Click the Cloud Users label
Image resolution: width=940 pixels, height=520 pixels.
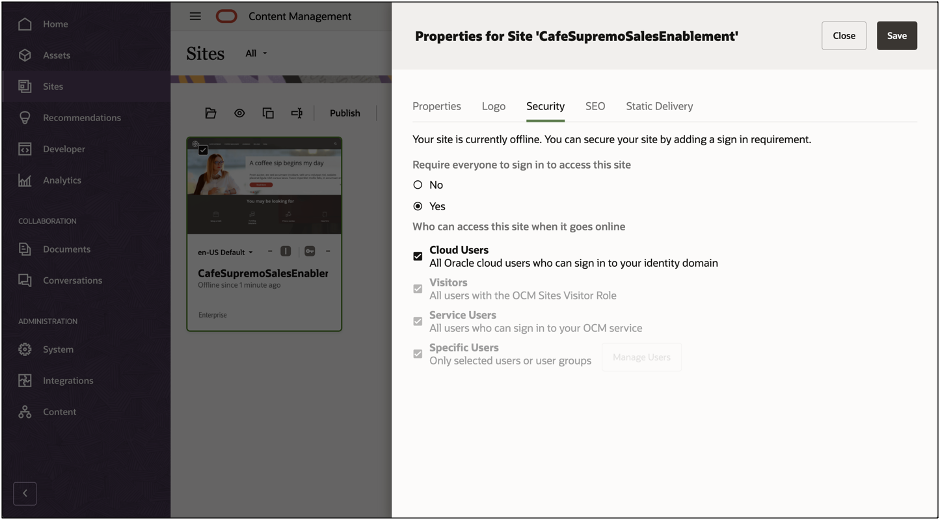point(459,250)
